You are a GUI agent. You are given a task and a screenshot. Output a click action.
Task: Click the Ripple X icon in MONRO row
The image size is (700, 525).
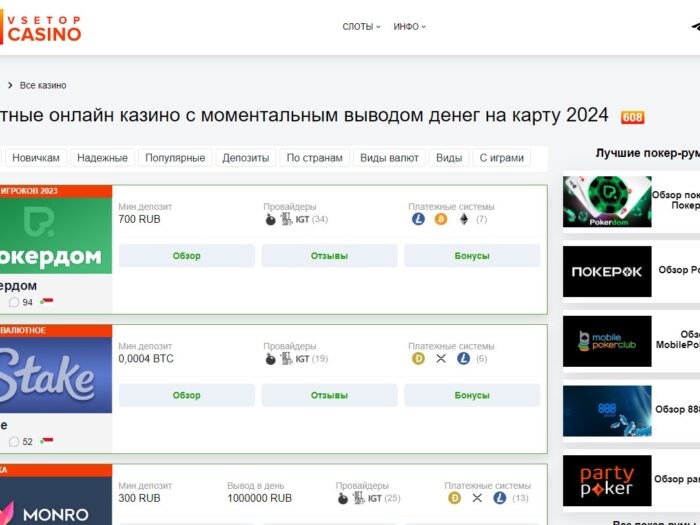click(x=477, y=498)
